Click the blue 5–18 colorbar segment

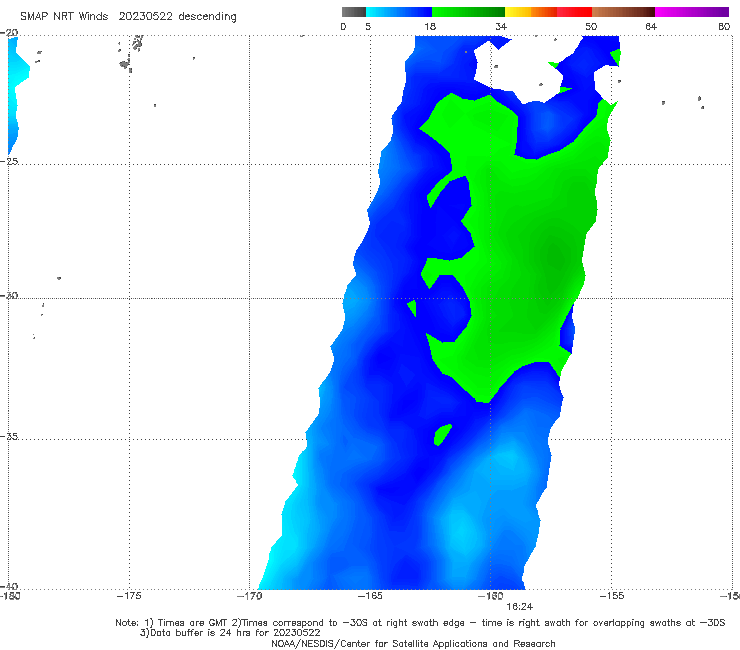(x=399, y=12)
